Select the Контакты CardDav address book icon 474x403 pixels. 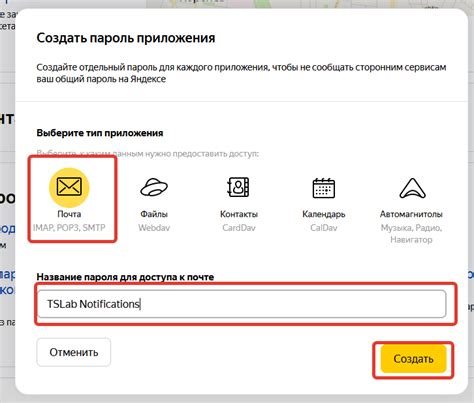coord(238,187)
